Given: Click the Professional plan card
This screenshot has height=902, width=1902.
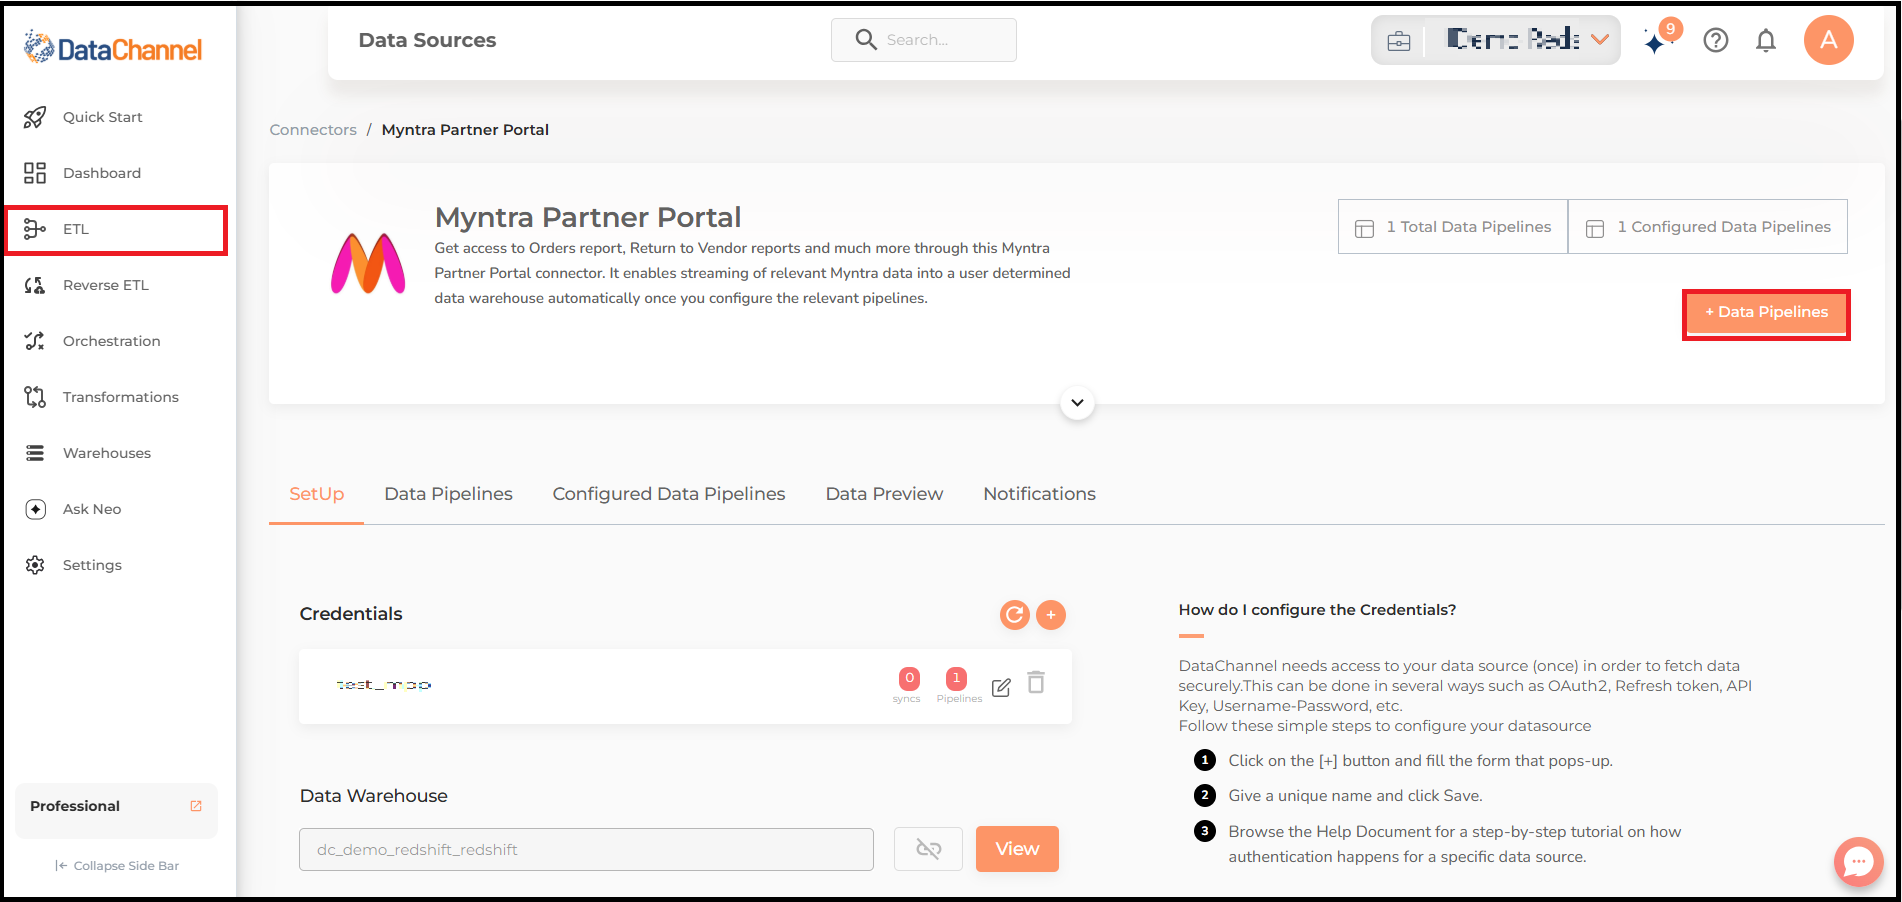Looking at the screenshot, I should point(116,810).
